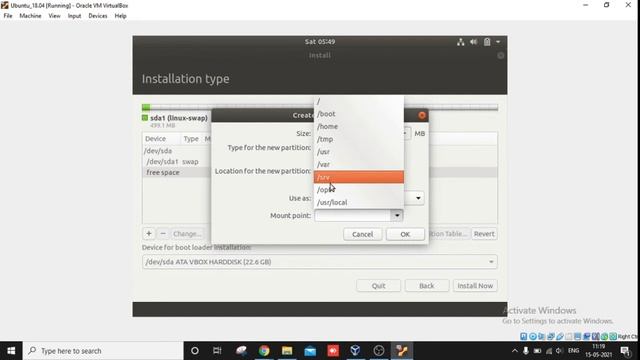Select the highlighted /srv mount point
The image size is (640, 360).
click(359, 177)
